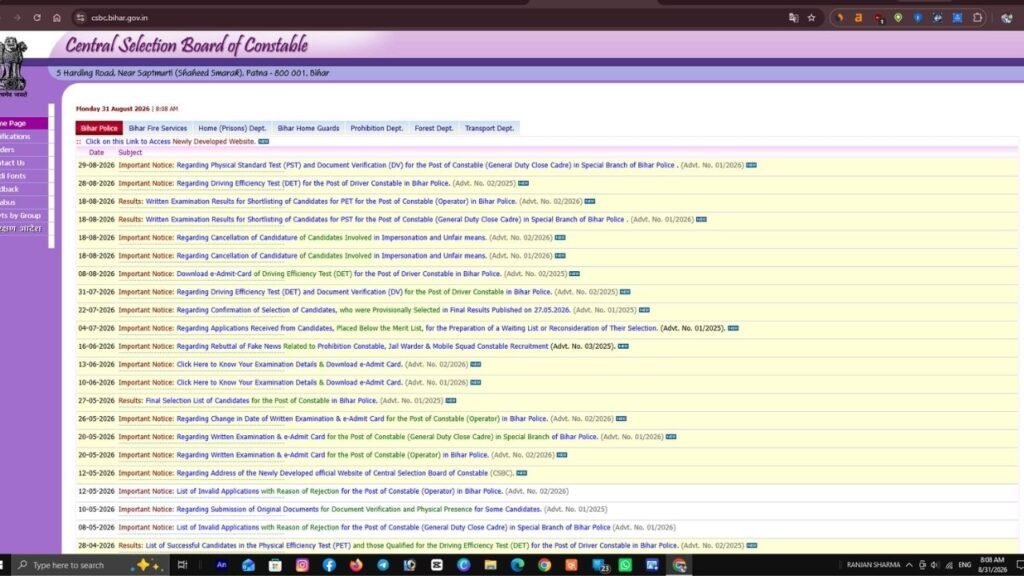This screenshot has height=576, width=1024.
Task: Open 13-06-2026 examination details e-Admit Card link
Action: point(289,364)
